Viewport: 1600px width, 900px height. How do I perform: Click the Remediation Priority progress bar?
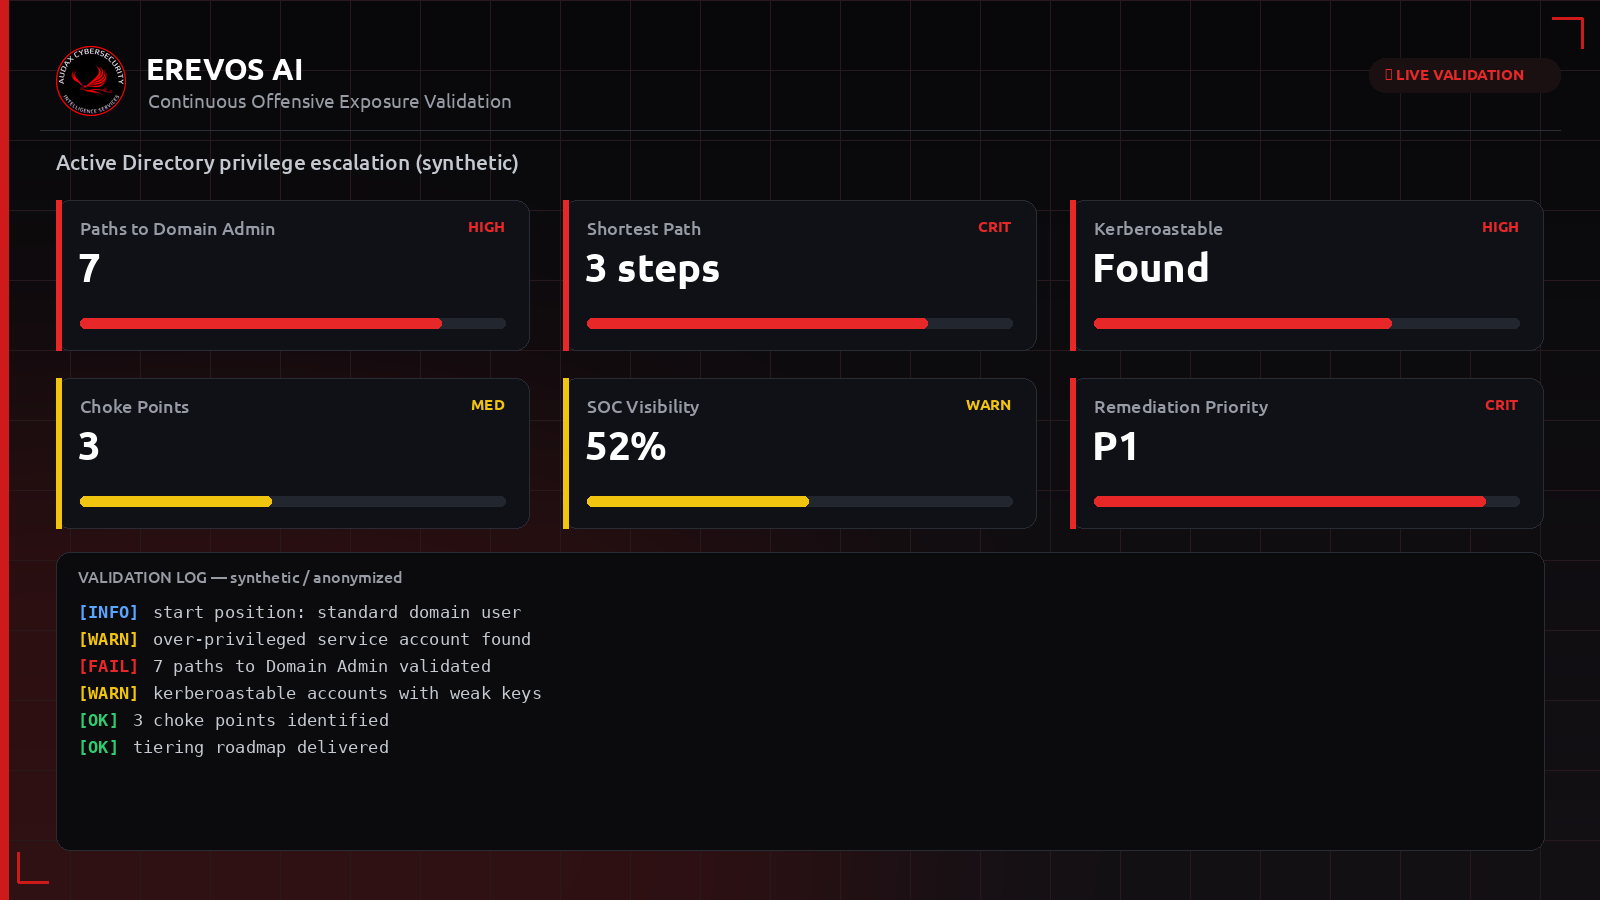click(1307, 502)
